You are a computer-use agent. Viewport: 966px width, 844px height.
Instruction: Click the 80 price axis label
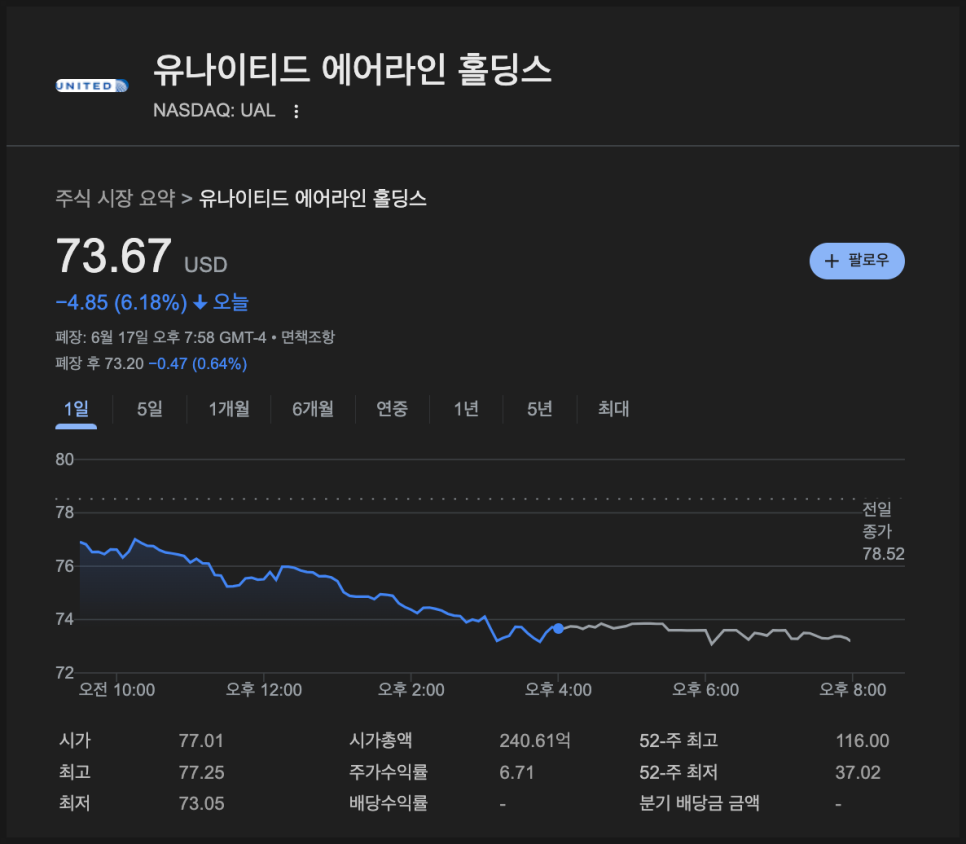point(65,460)
